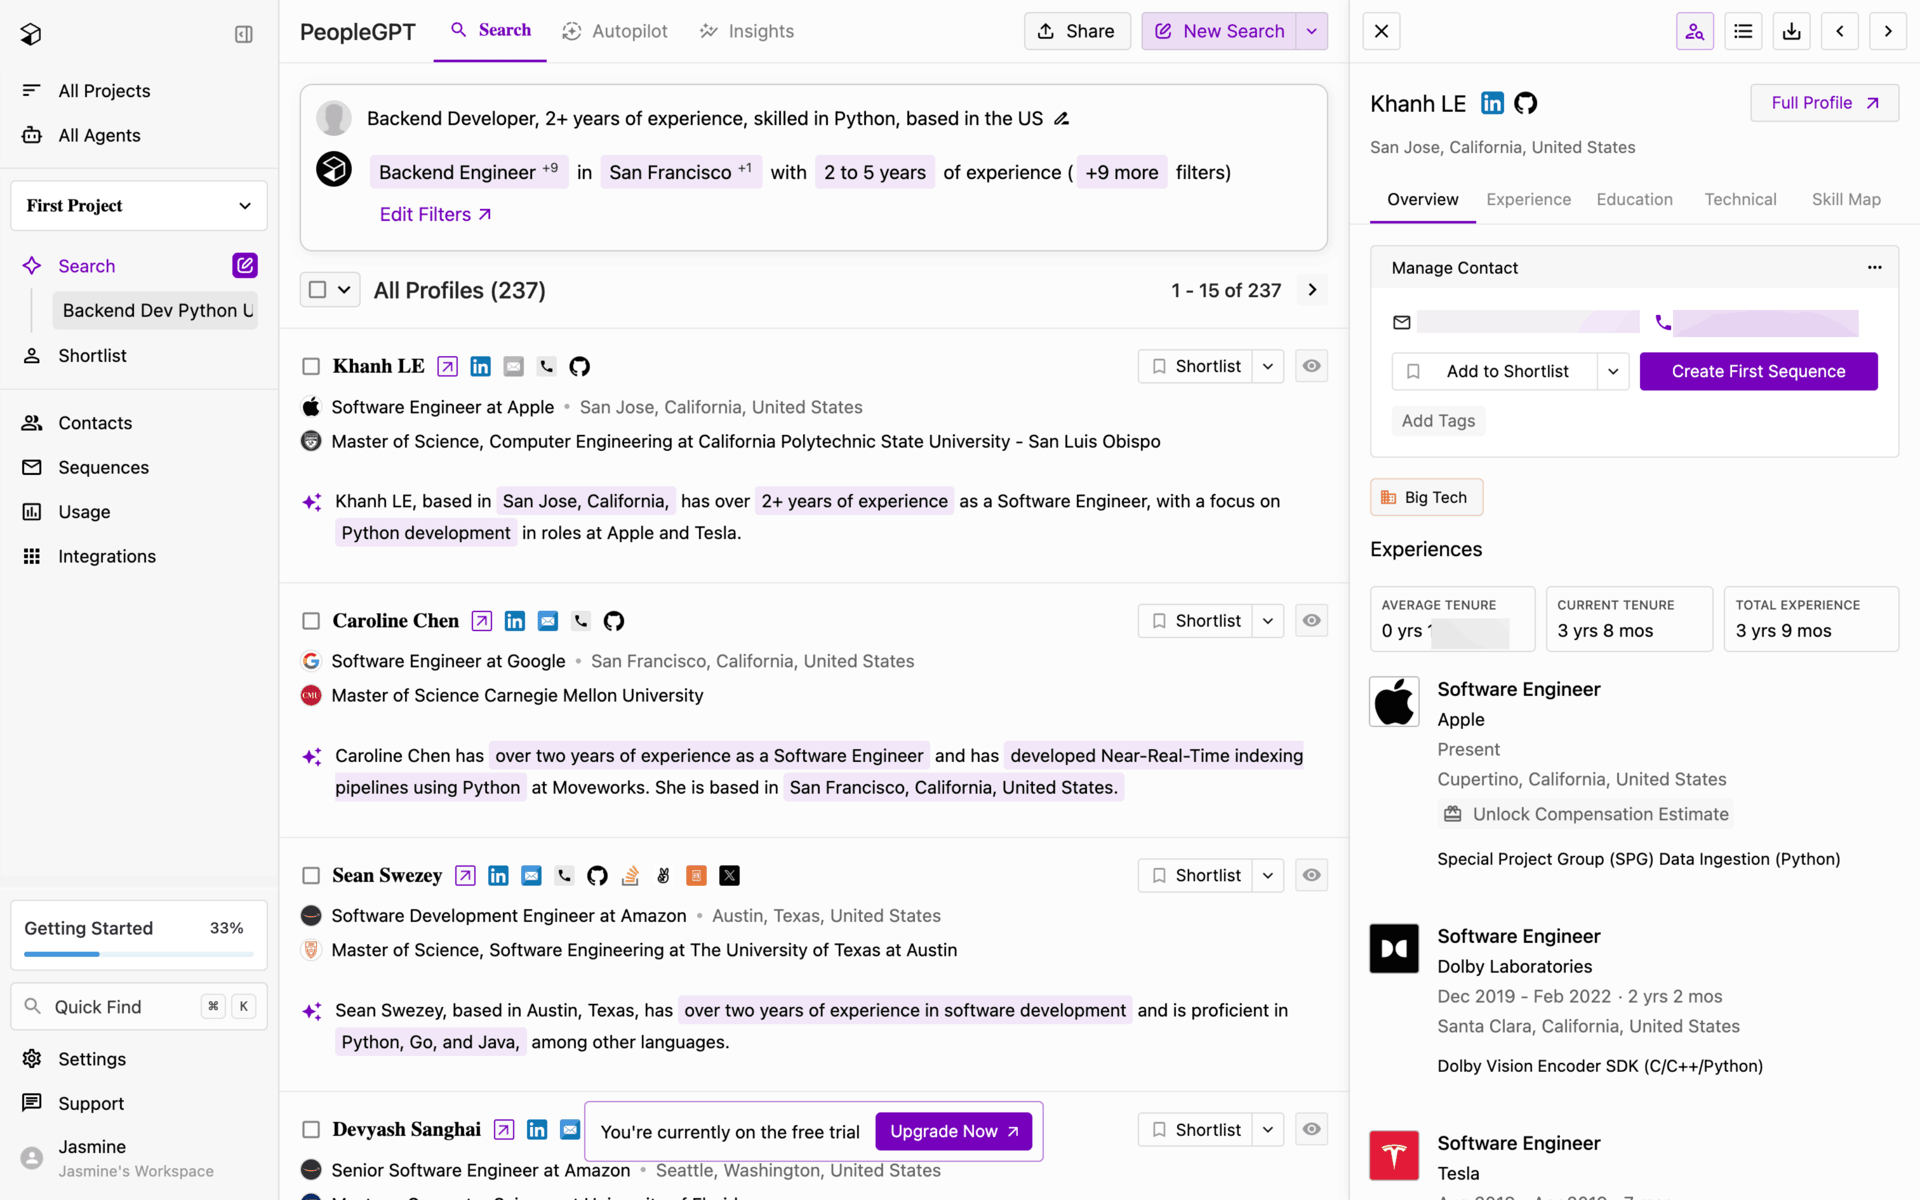Open Khanh LE's LinkedIn icon in results list
This screenshot has width=1920, height=1200.
pos(481,367)
